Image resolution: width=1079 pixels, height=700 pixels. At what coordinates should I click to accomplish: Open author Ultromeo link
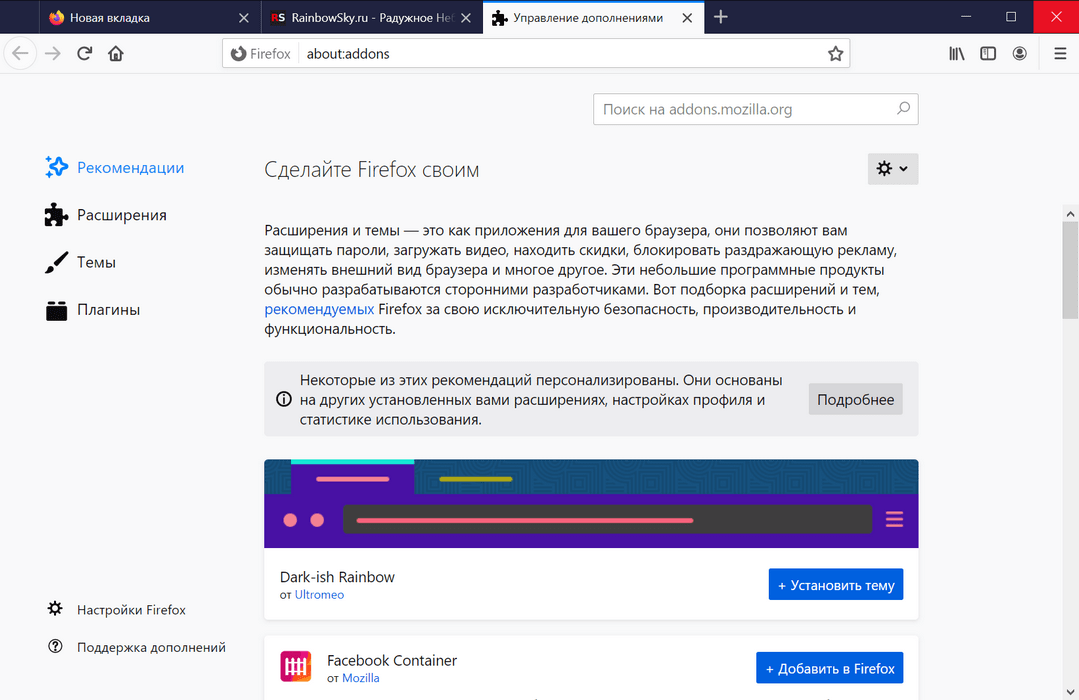click(x=319, y=595)
